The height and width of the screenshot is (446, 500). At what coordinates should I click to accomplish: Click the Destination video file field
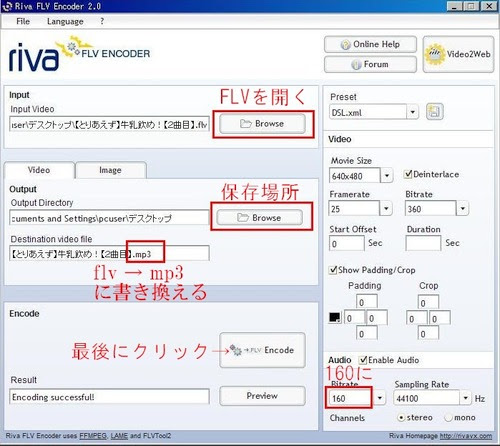109,254
